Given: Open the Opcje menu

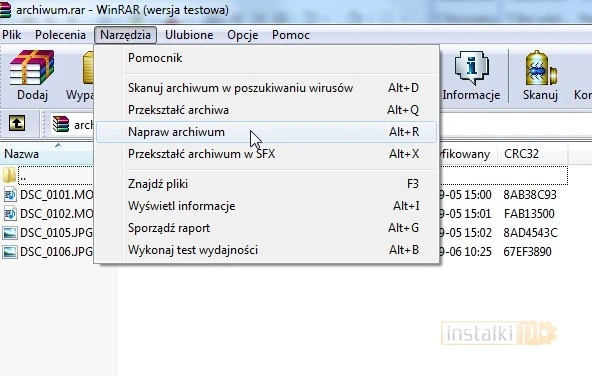Looking at the screenshot, I should [243, 35].
